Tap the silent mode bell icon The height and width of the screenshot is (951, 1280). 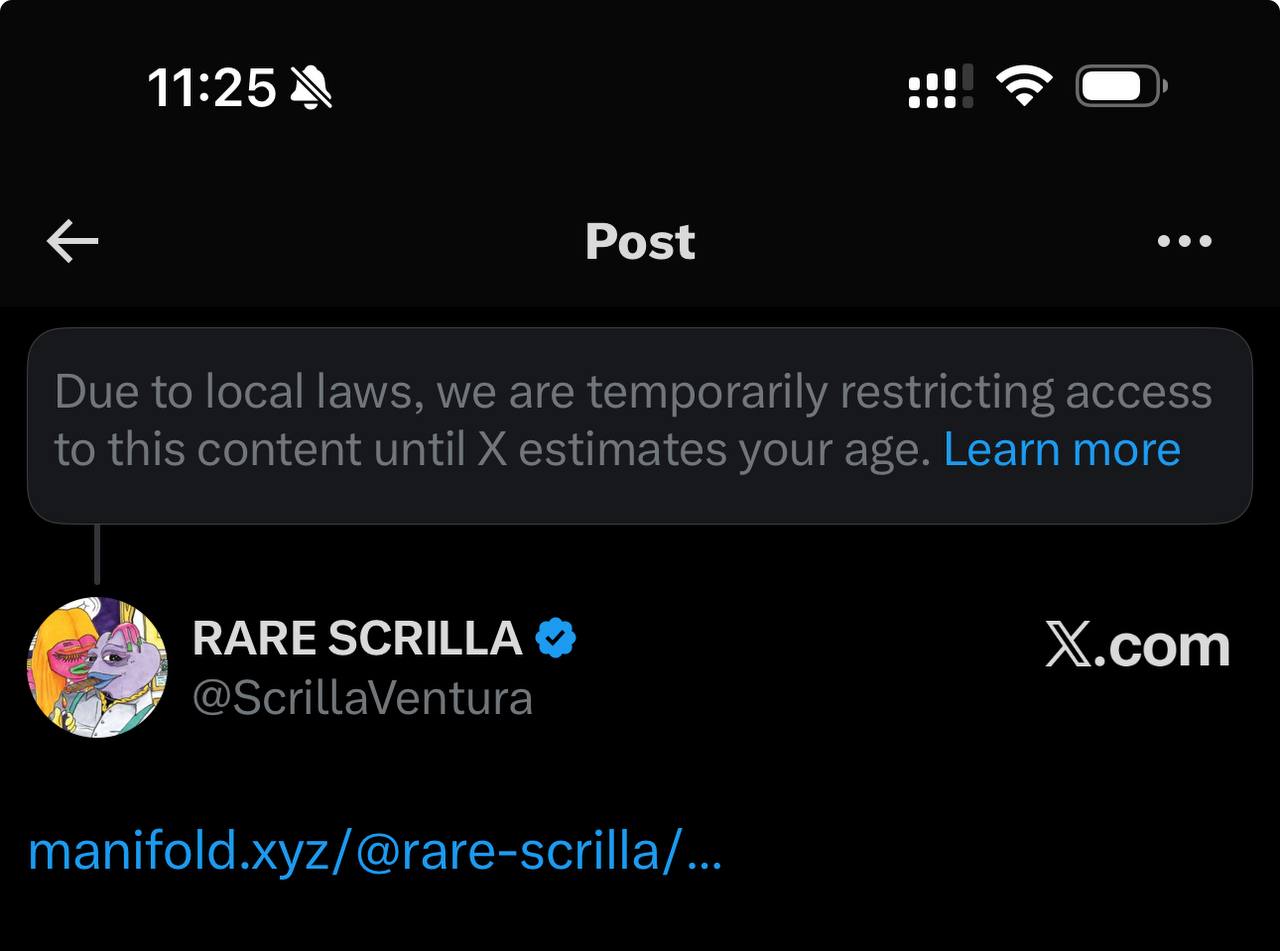(310, 89)
